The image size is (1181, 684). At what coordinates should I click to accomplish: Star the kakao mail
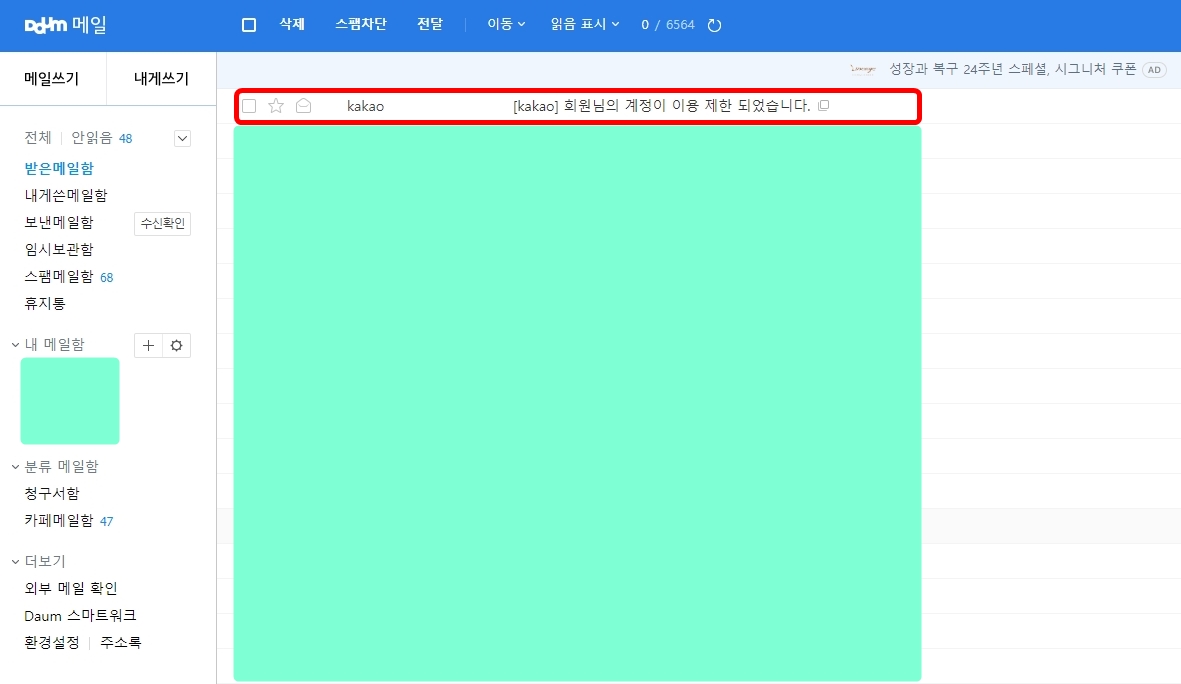pyautogui.click(x=276, y=105)
